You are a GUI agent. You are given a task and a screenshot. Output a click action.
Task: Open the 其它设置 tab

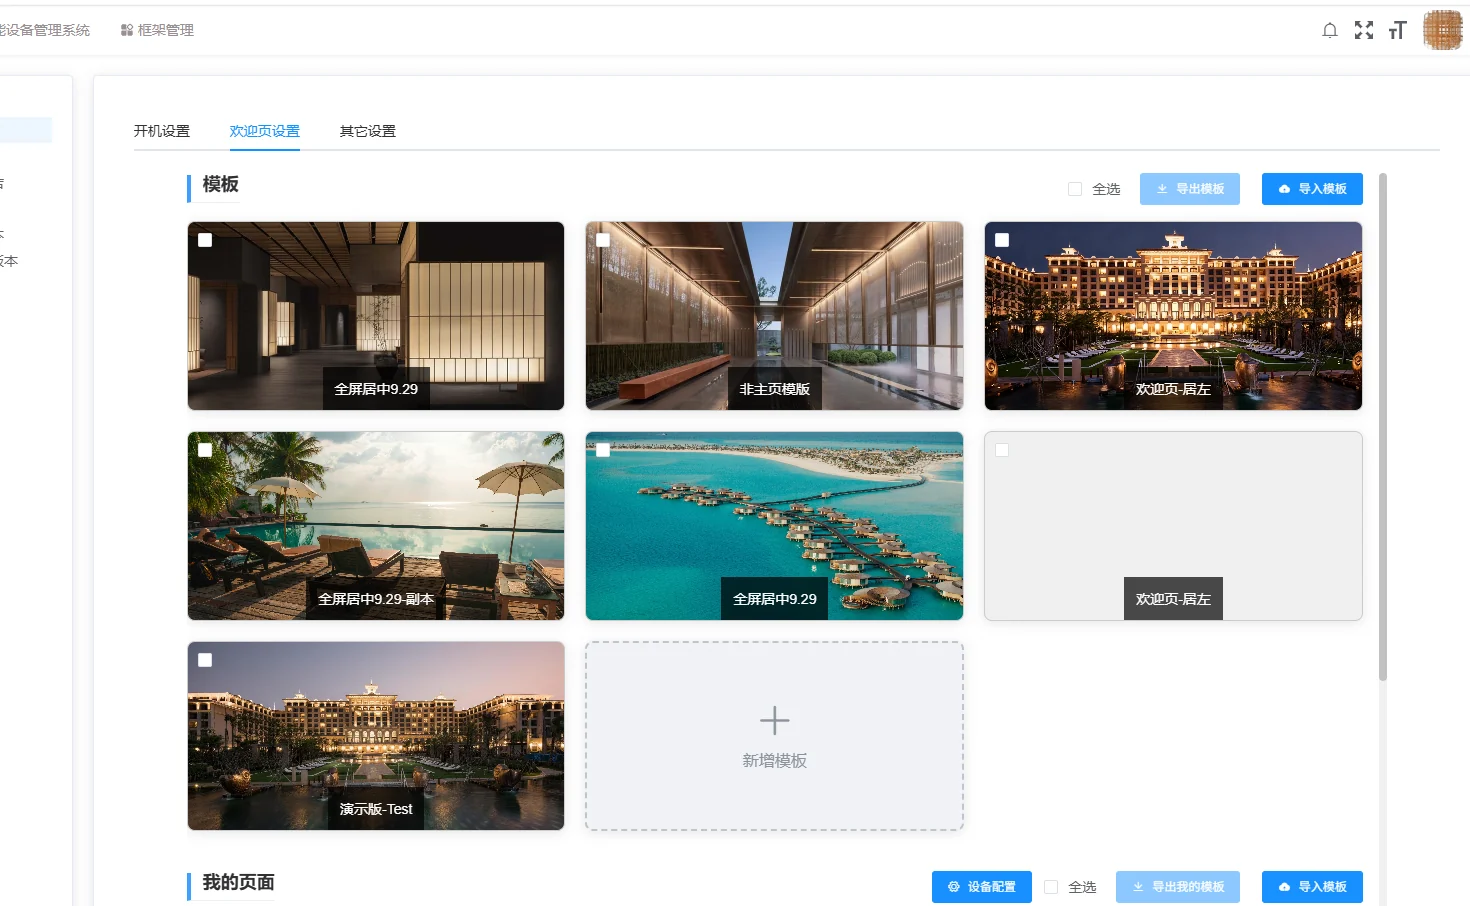(368, 131)
